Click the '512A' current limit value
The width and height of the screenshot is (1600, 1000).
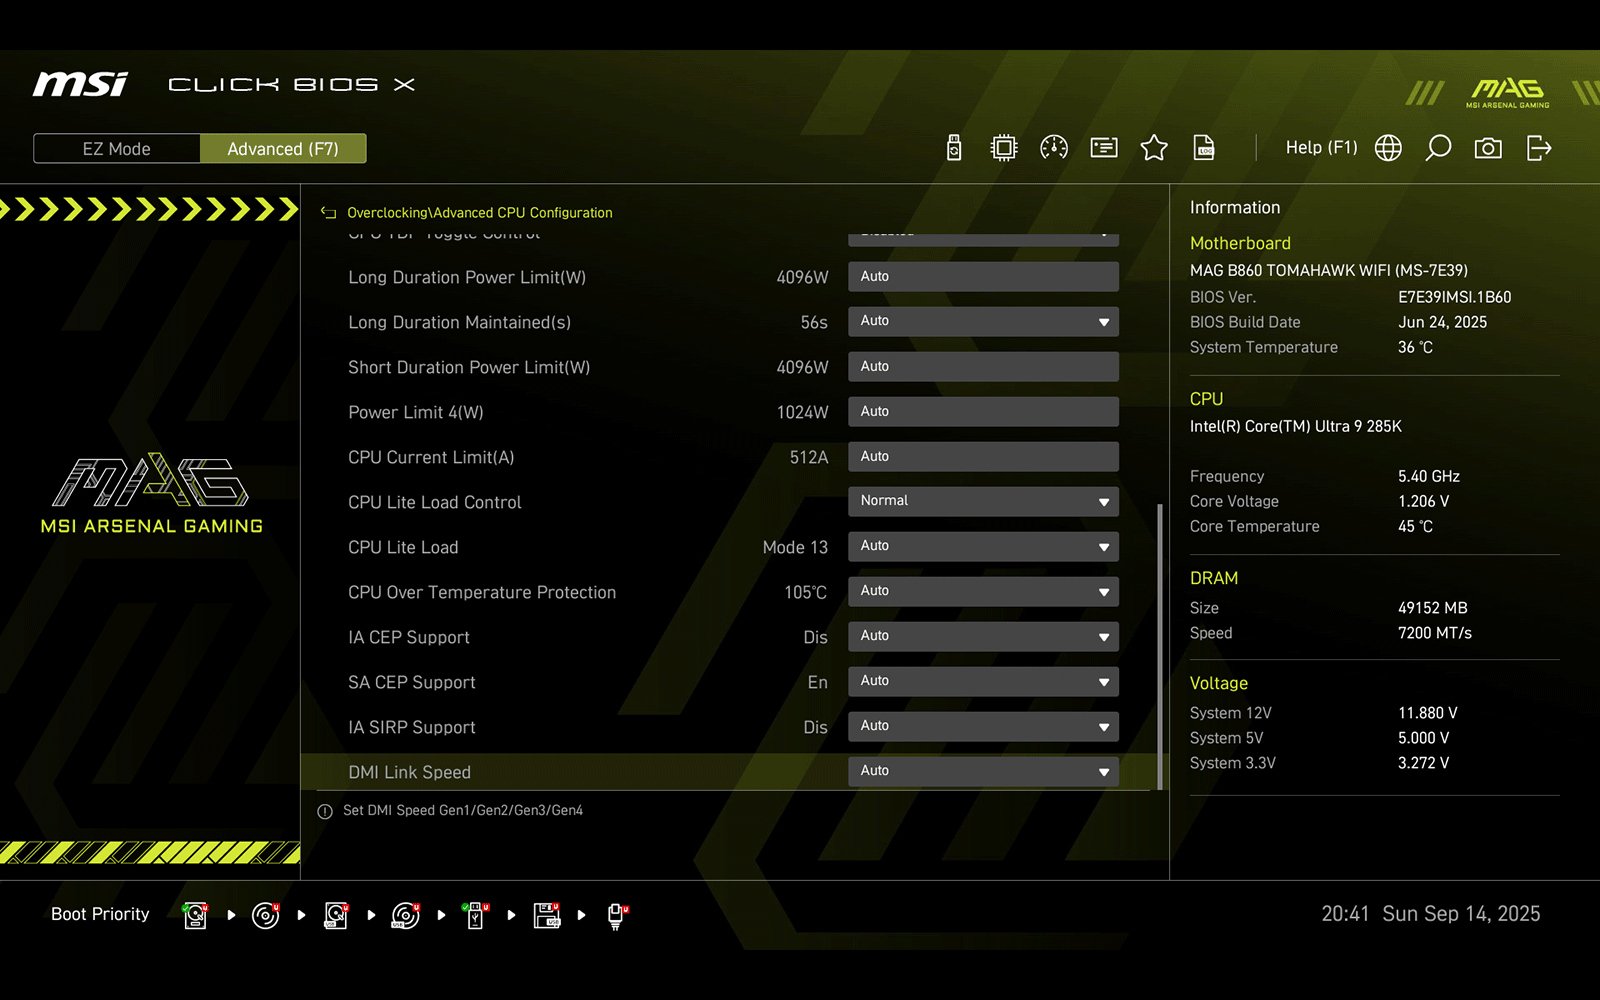tap(809, 458)
